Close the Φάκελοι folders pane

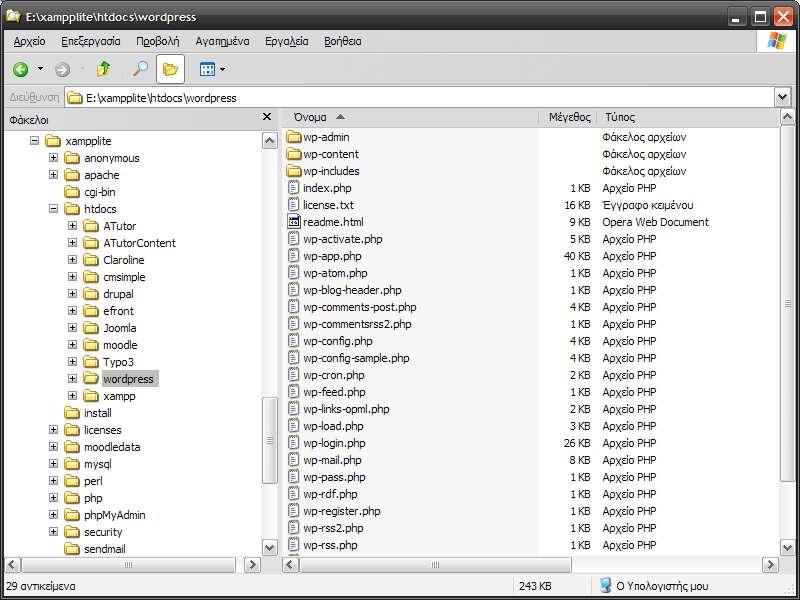[267, 117]
